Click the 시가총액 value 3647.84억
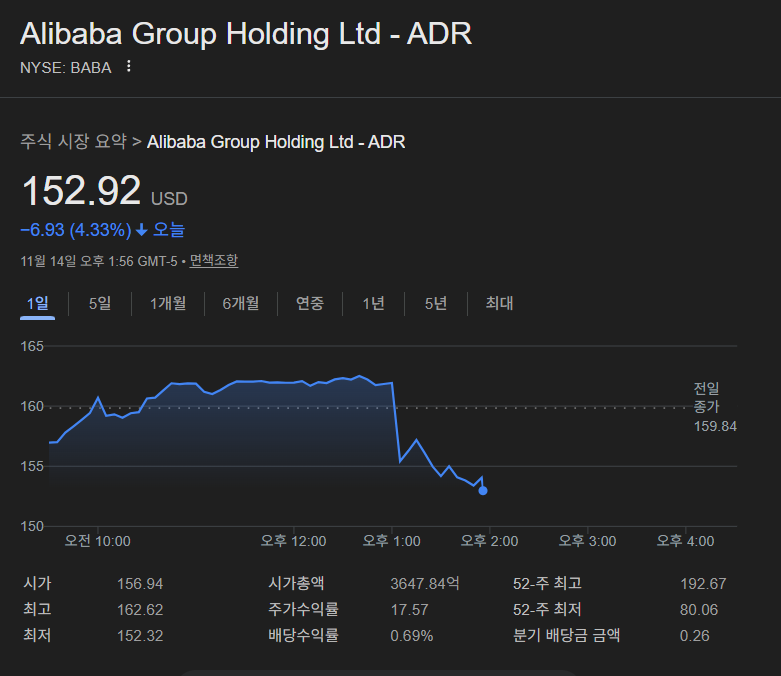Image resolution: width=781 pixels, height=676 pixels. click(x=424, y=583)
